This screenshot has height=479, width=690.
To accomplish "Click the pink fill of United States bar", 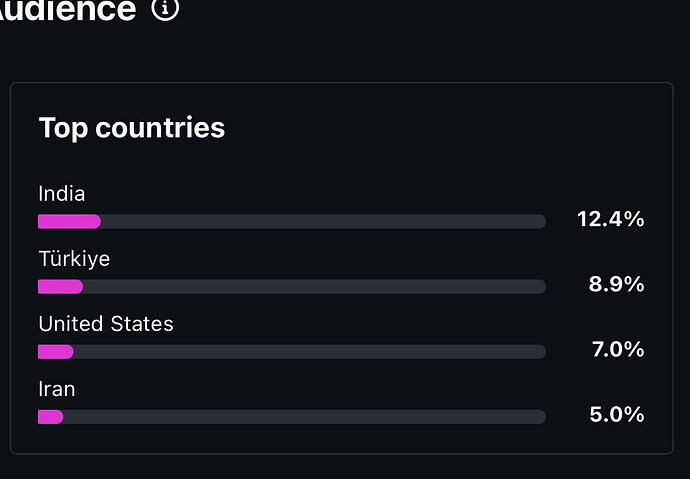I will coord(56,352).
